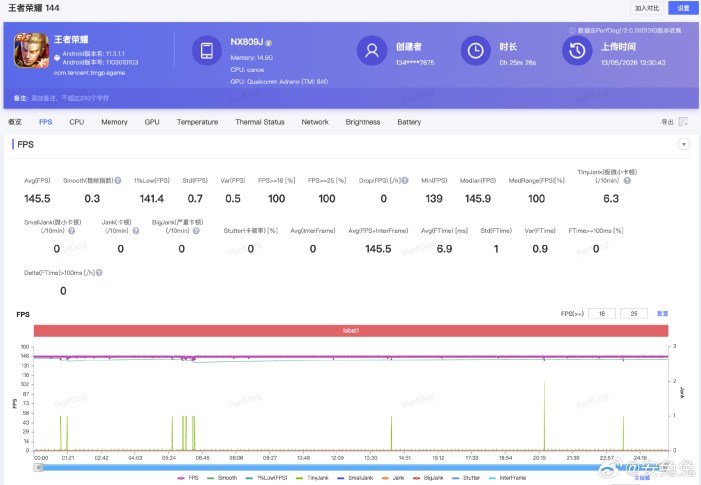Open the GPU tab

[x=152, y=122]
